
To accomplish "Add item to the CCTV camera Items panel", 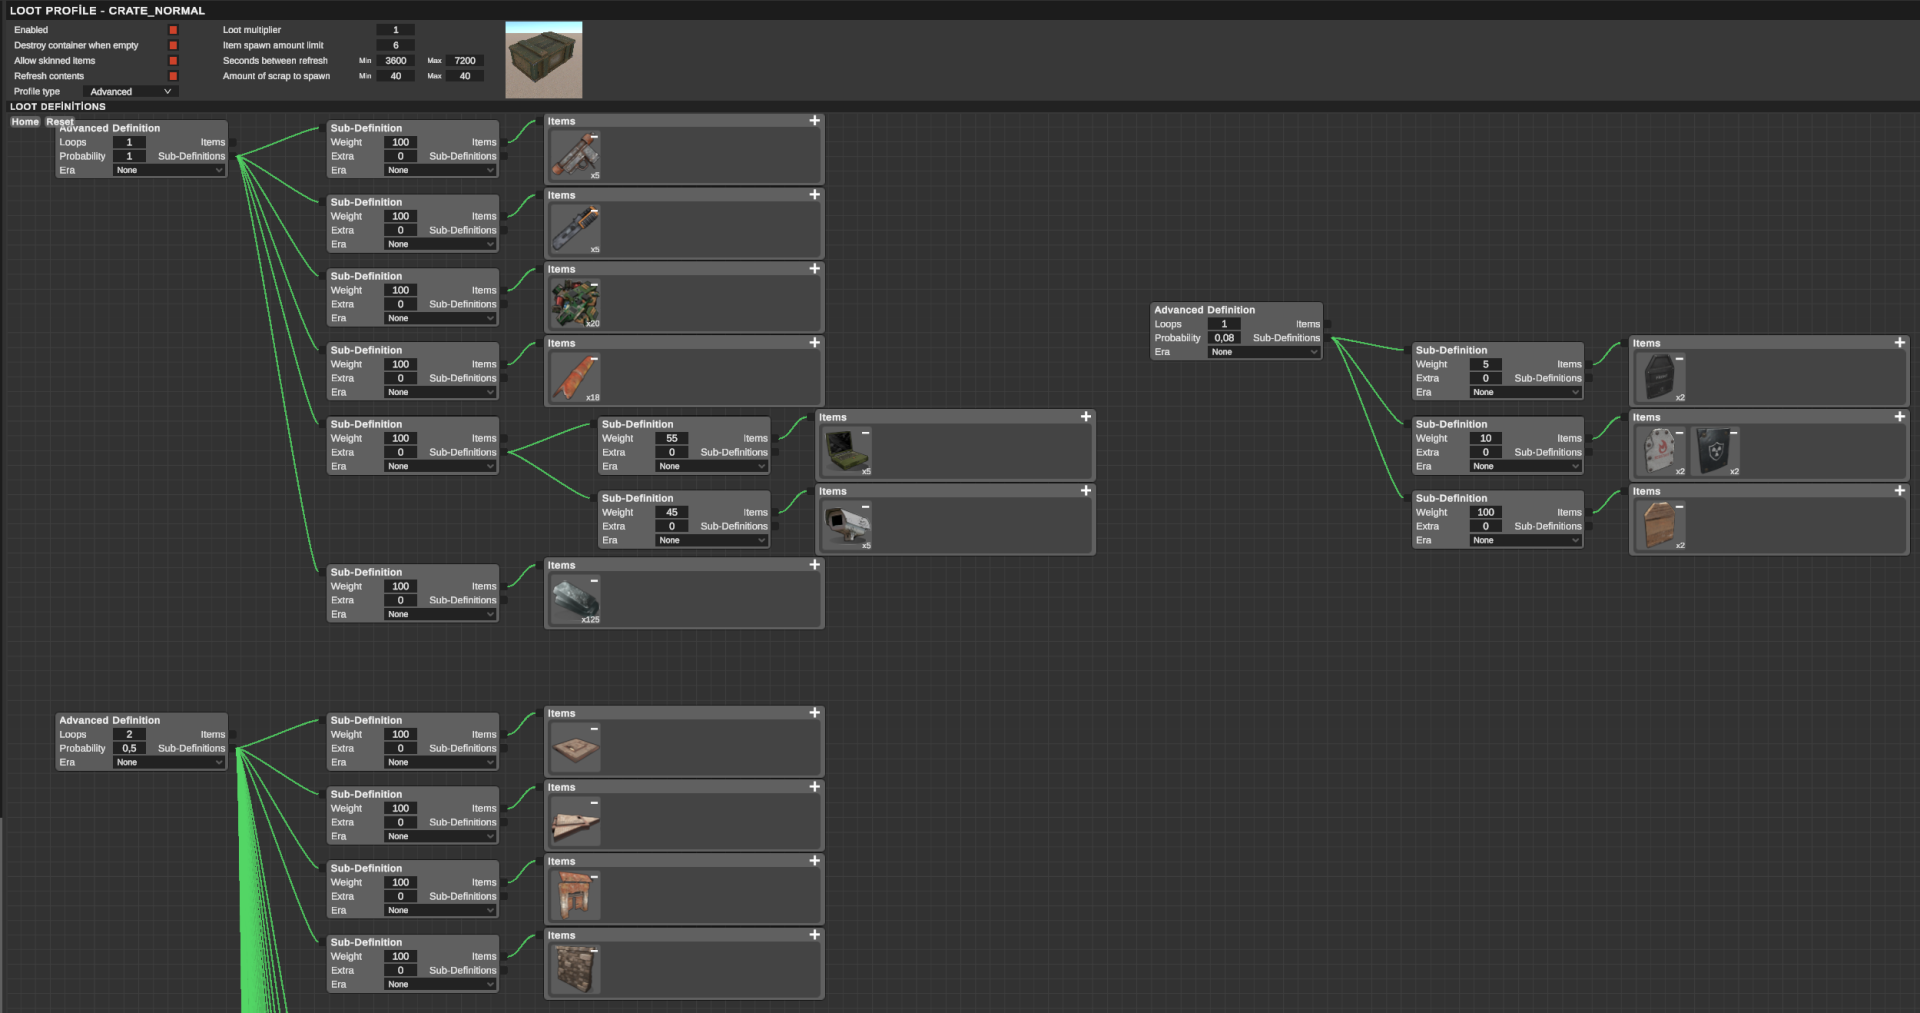I will (x=1085, y=491).
